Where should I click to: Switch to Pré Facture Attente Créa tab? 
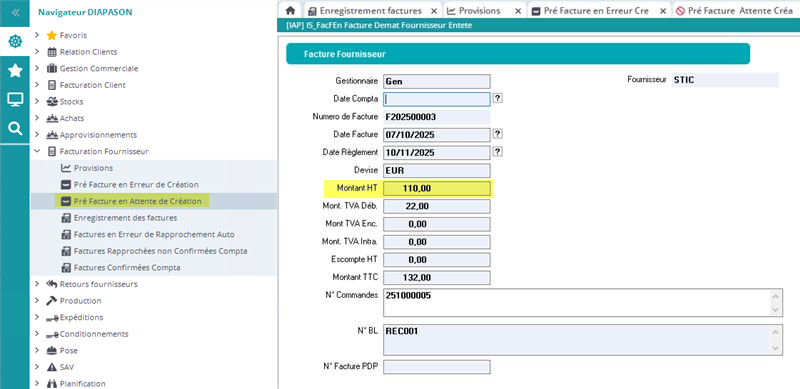tap(735, 10)
